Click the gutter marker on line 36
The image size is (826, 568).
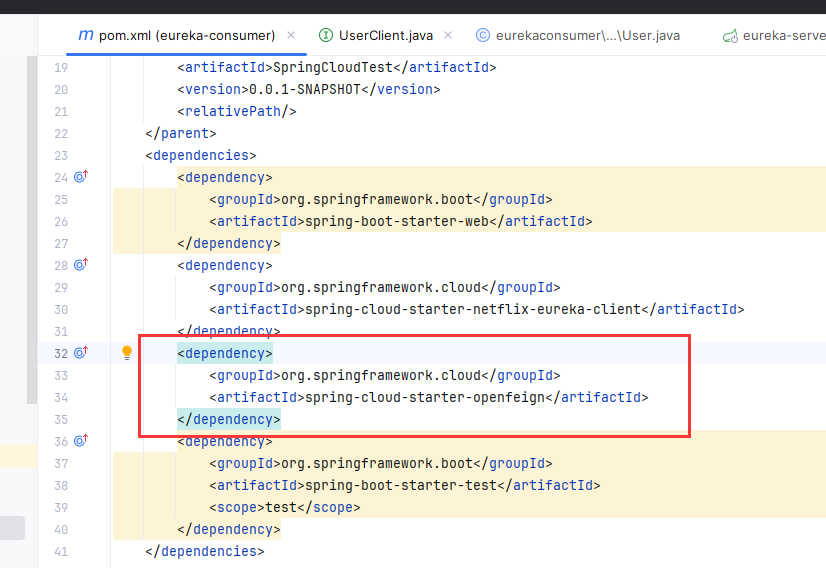coord(81,441)
